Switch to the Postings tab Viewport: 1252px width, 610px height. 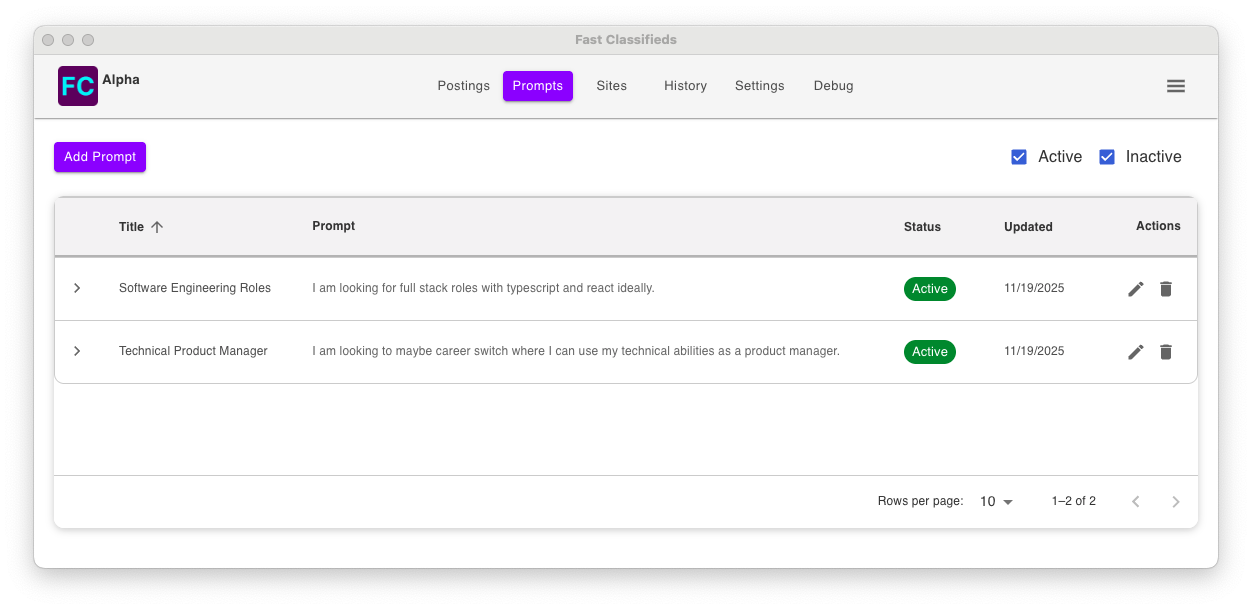pyautogui.click(x=463, y=86)
